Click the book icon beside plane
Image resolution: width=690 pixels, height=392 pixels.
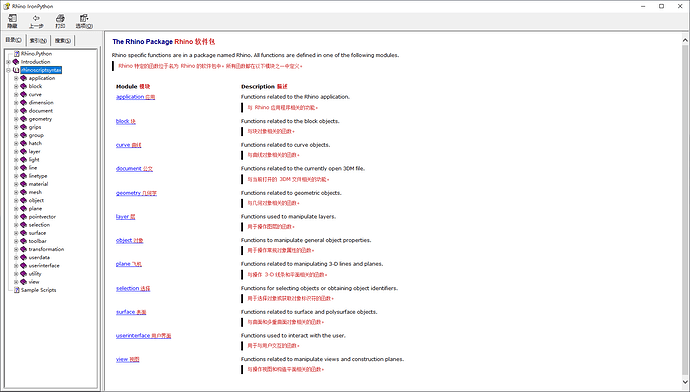(24, 209)
